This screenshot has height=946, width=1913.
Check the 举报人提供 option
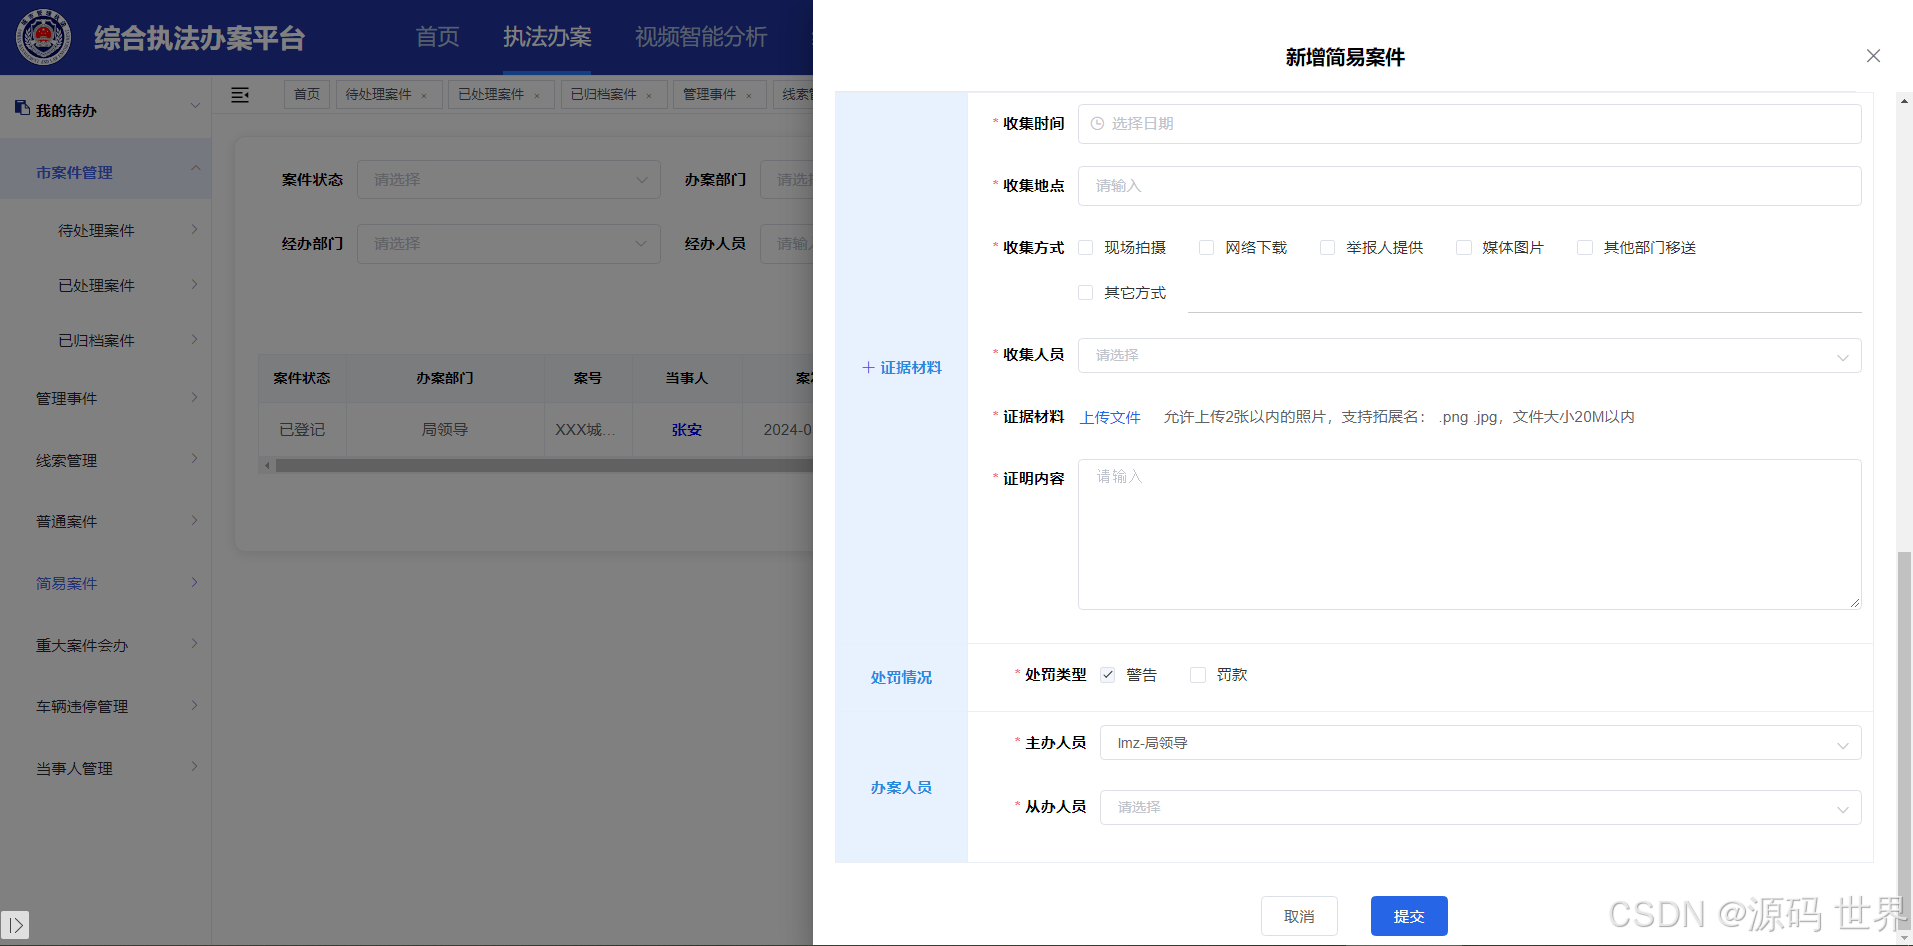click(x=1327, y=248)
